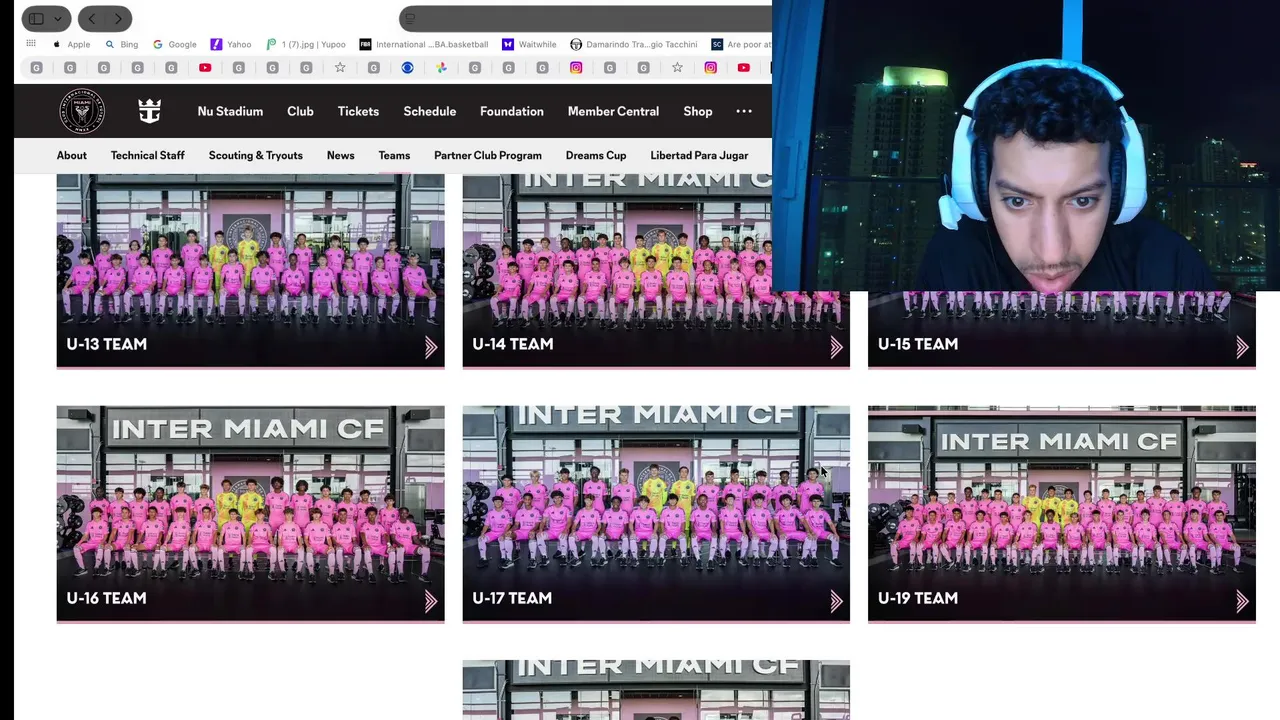Click the Inter Miami CF crest logo
This screenshot has height=720, width=1280.
[x=82, y=111]
